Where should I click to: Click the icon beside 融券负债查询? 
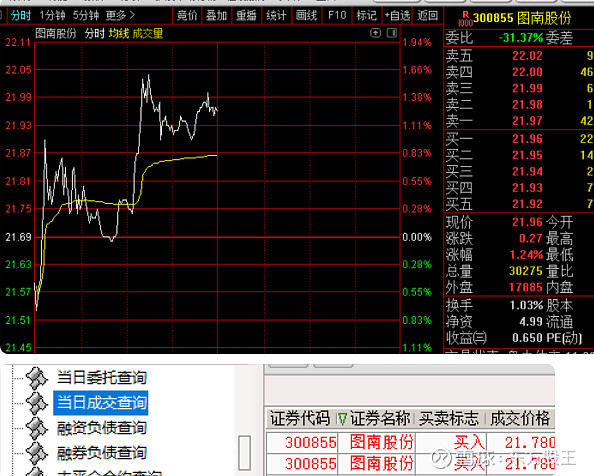pos(36,453)
